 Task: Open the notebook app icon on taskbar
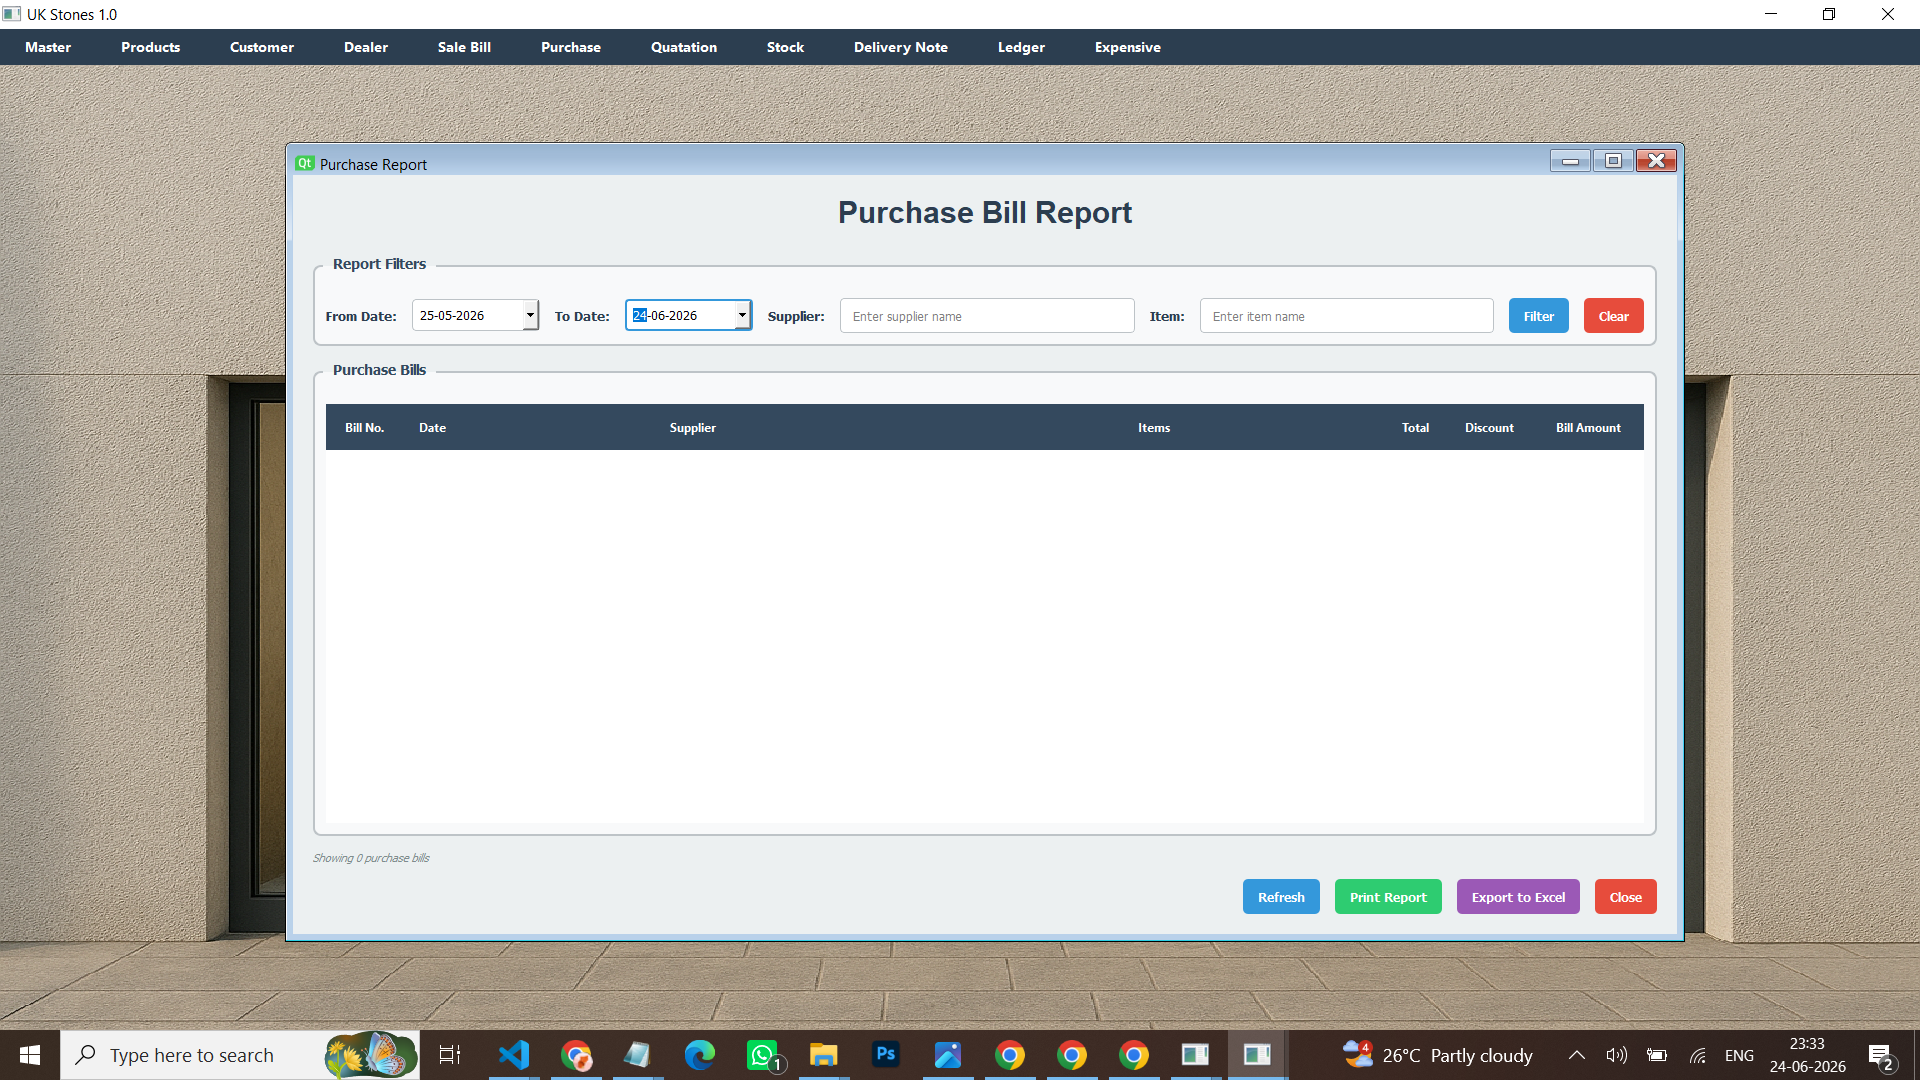[638, 1055]
